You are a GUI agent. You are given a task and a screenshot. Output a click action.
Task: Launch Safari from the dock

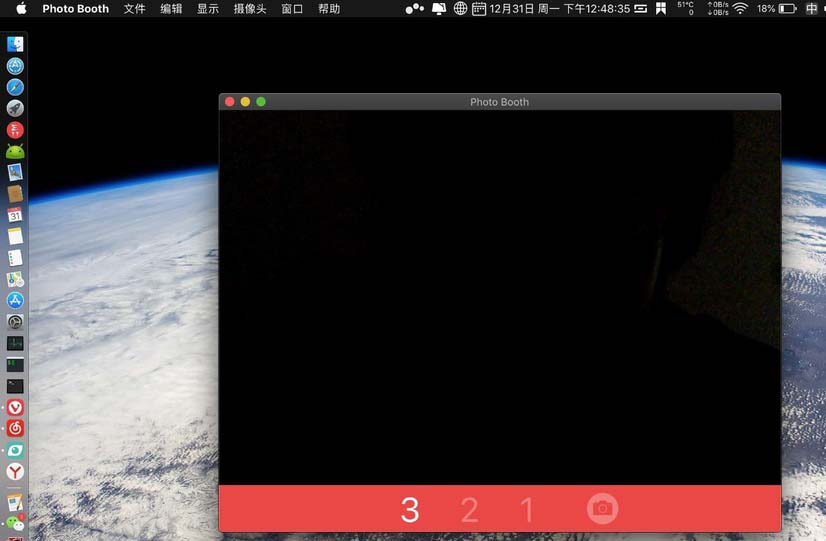15,88
